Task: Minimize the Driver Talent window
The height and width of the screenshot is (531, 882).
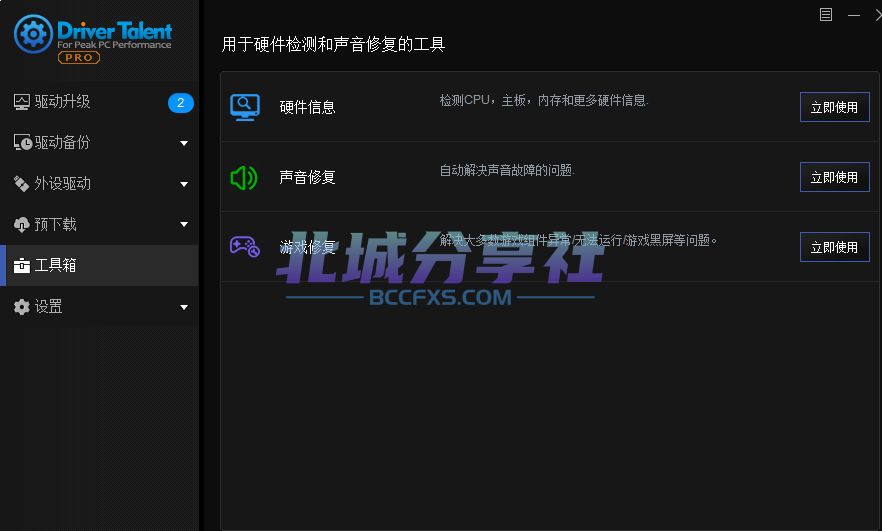Action: (x=854, y=14)
